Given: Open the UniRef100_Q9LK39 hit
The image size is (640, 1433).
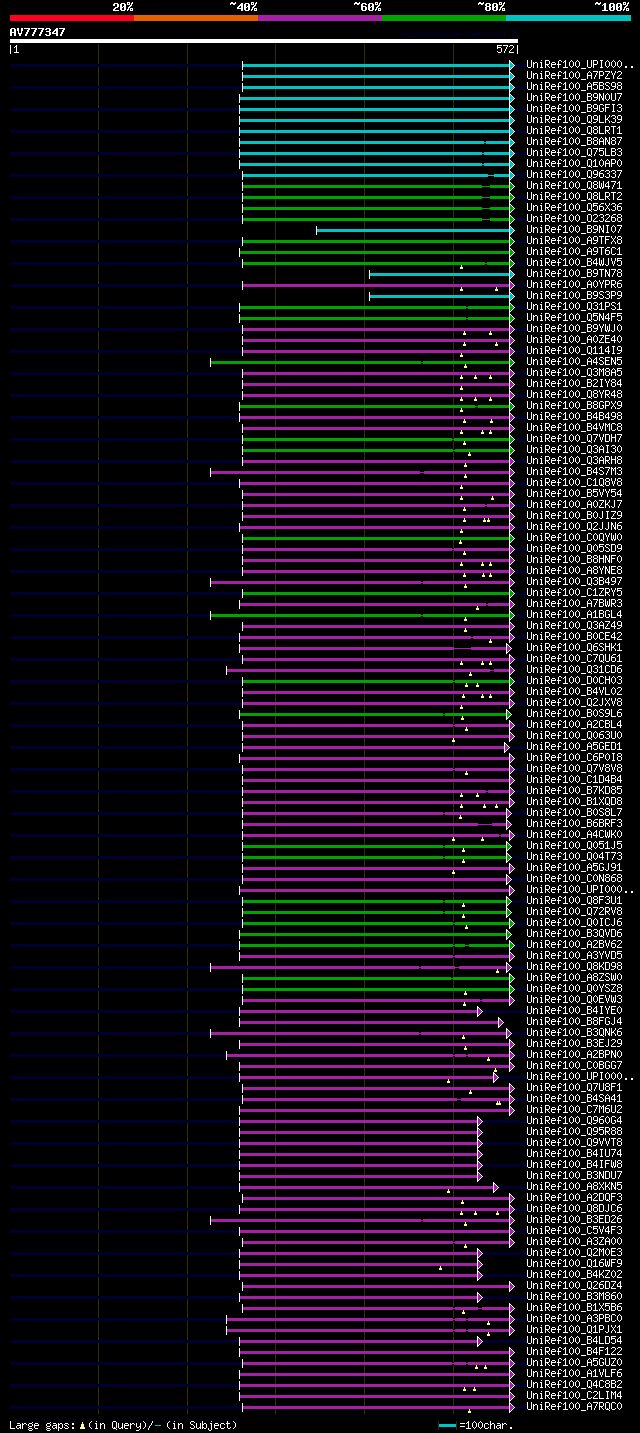Looking at the screenshot, I should click(574, 120).
